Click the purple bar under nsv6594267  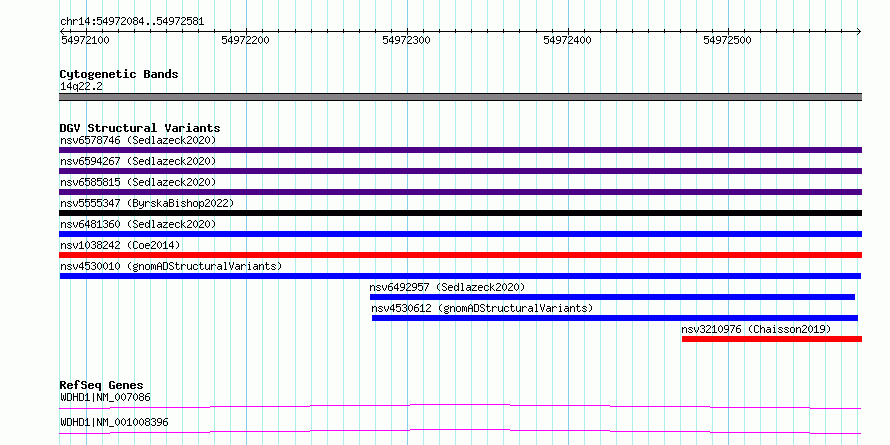click(460, 171)
